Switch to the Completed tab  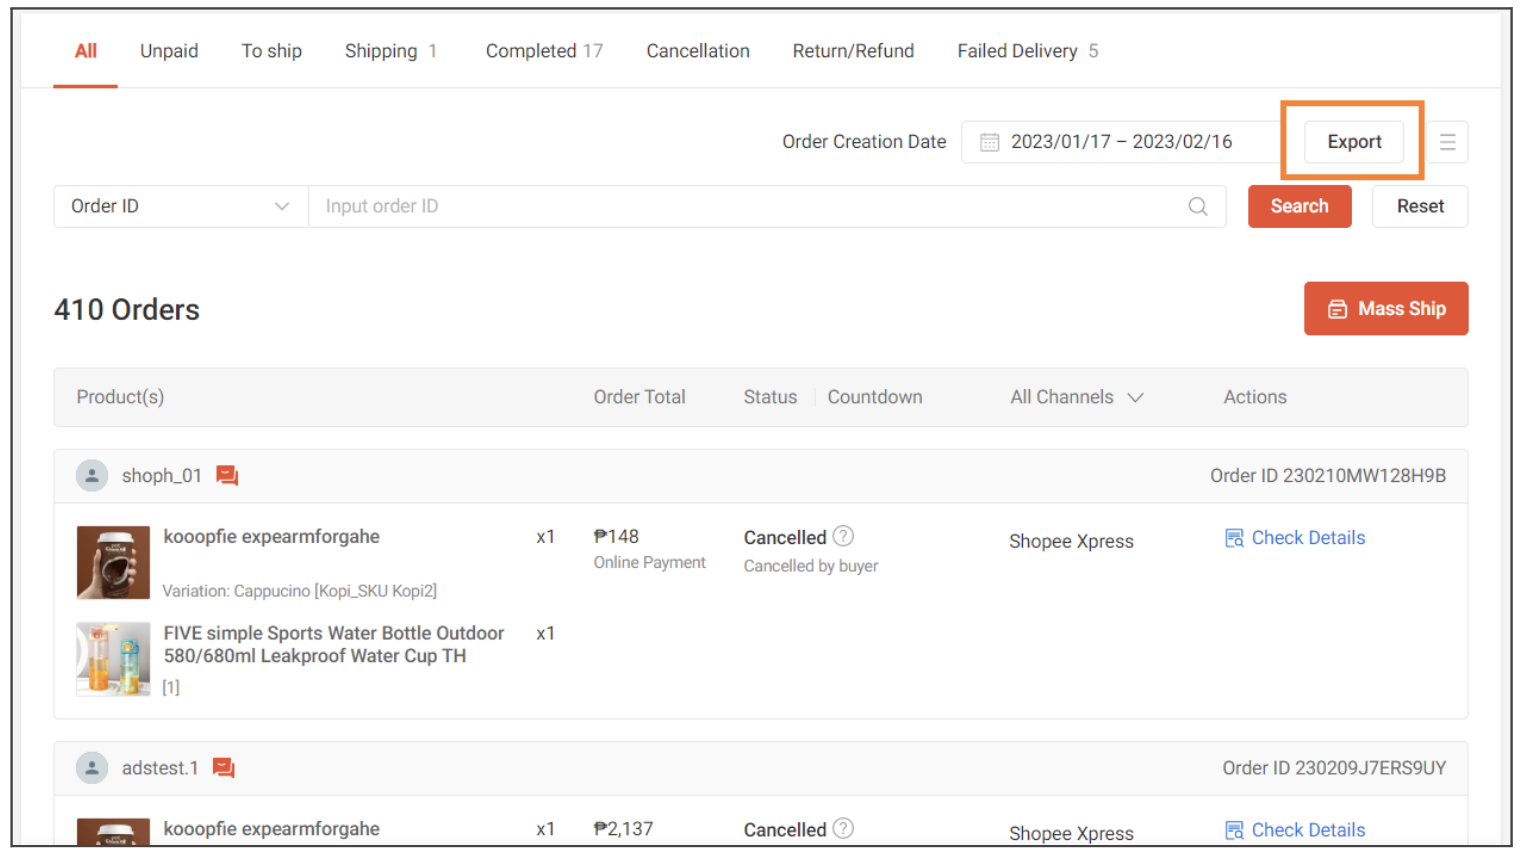click(543, 51)
